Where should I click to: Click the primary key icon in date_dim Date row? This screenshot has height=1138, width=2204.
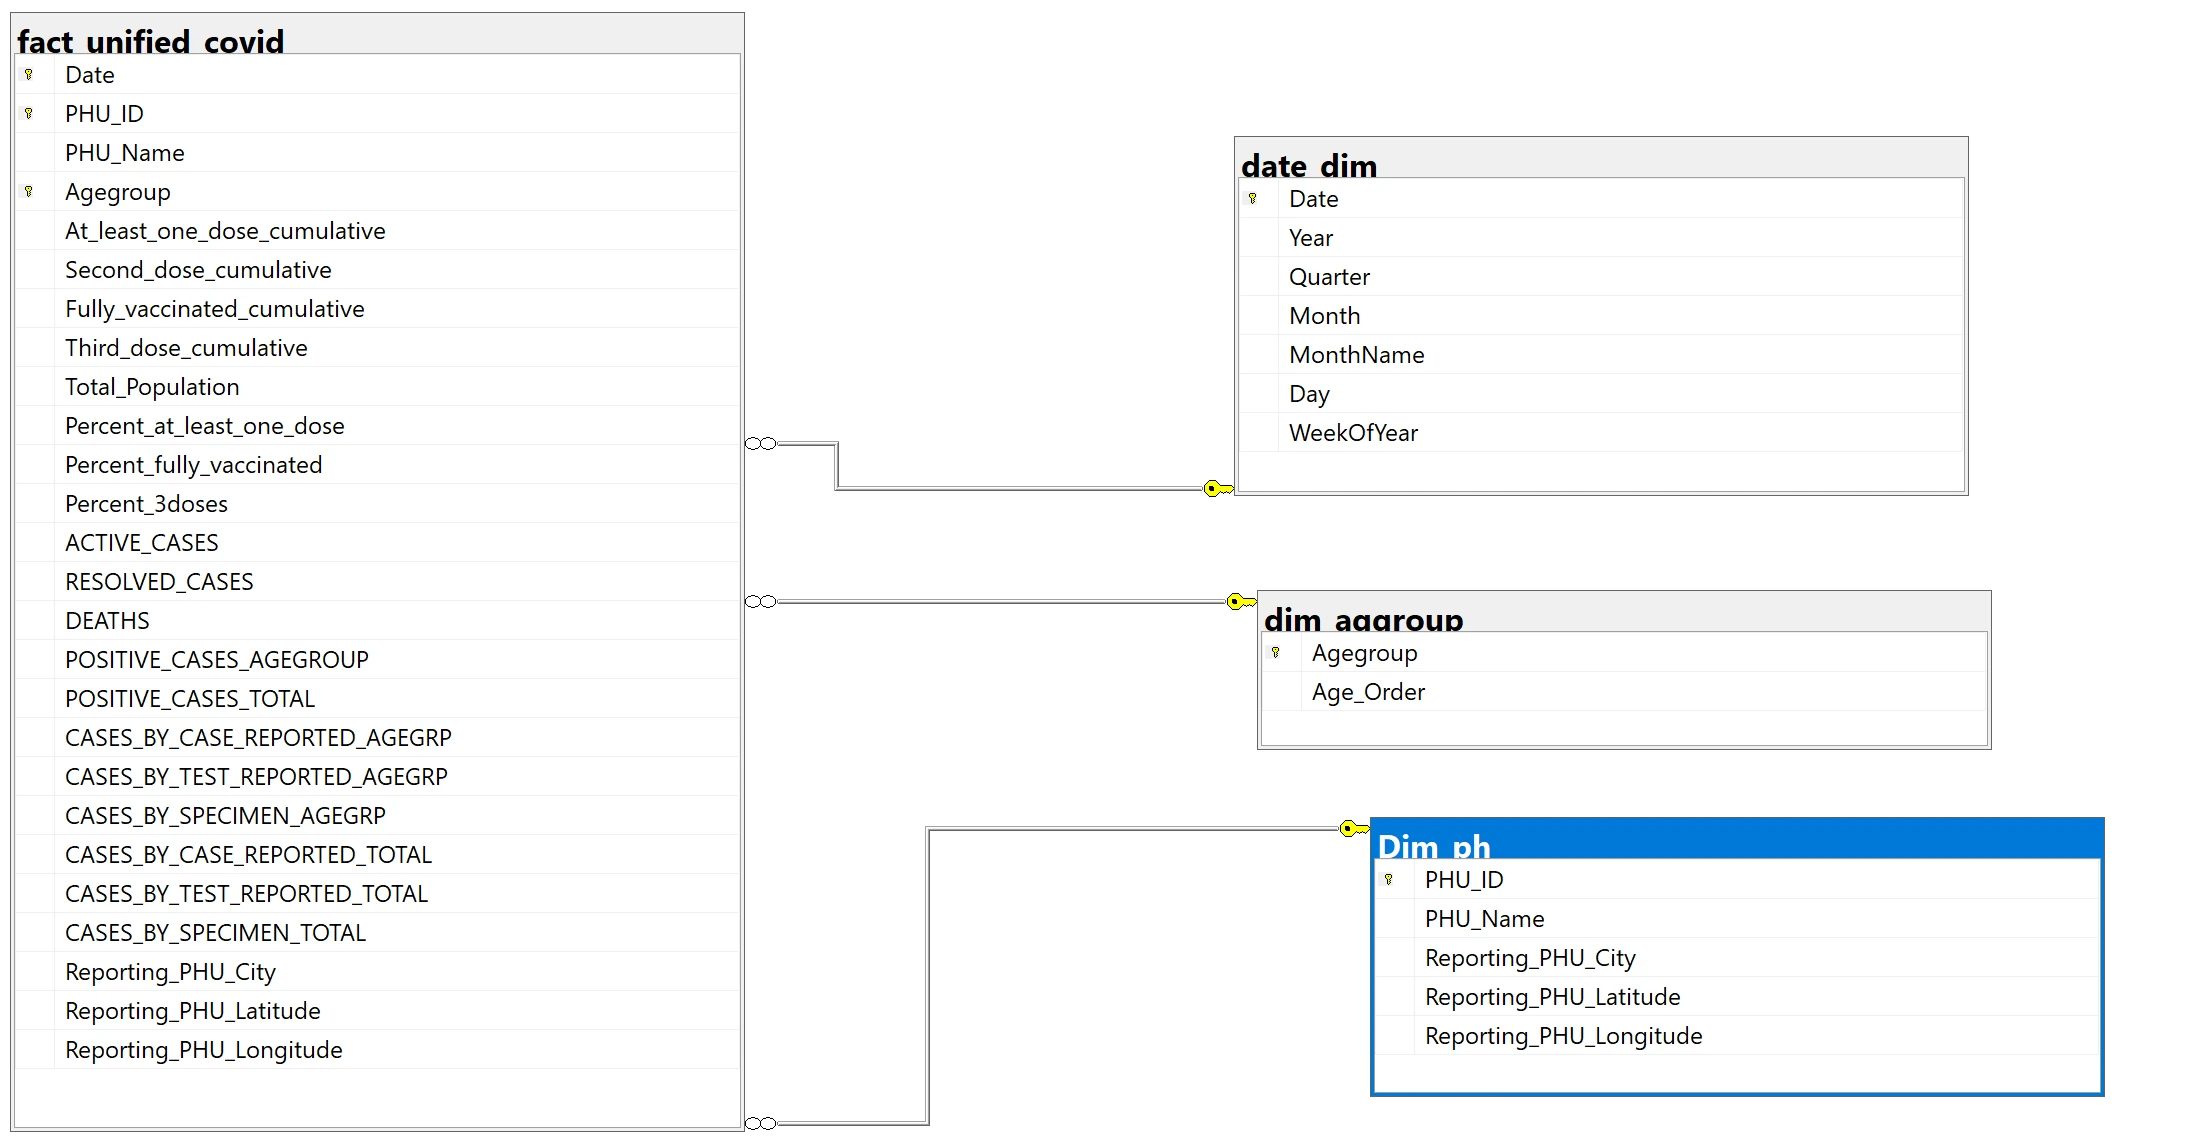tap(1252, 199)
